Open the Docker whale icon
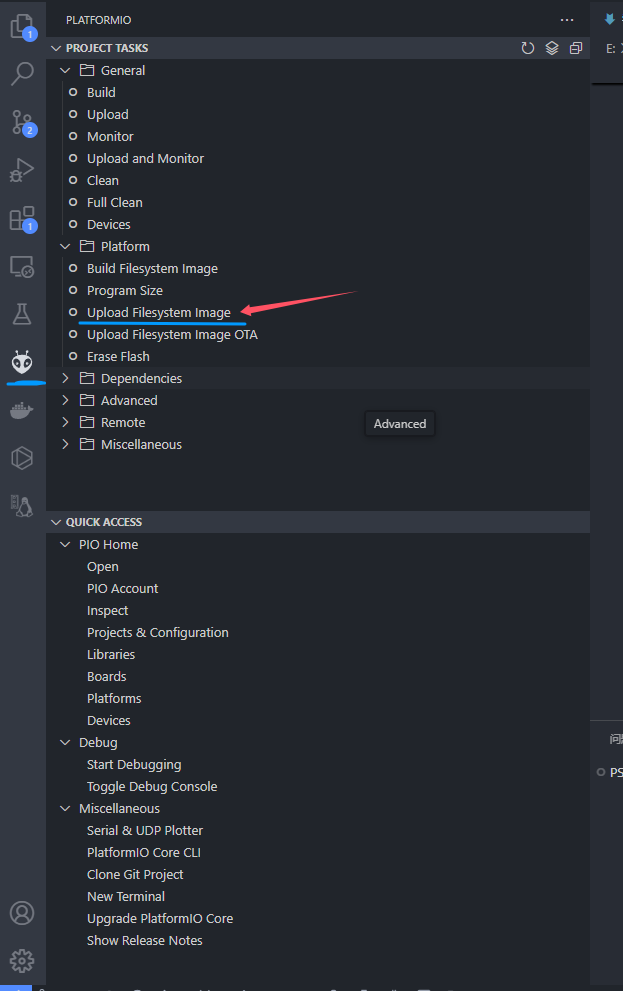The width and height of the screenshot is (623, 991). (22, 411)
